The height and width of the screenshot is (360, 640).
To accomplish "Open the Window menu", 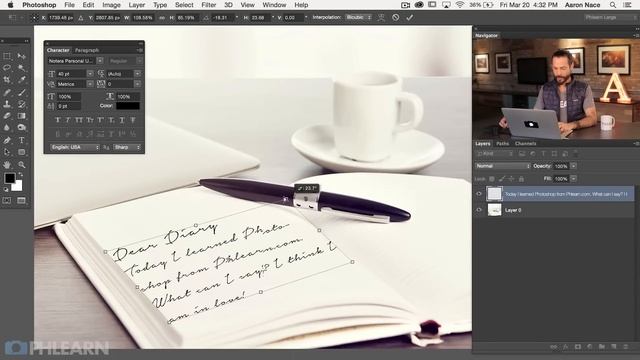I will [274, 5].
